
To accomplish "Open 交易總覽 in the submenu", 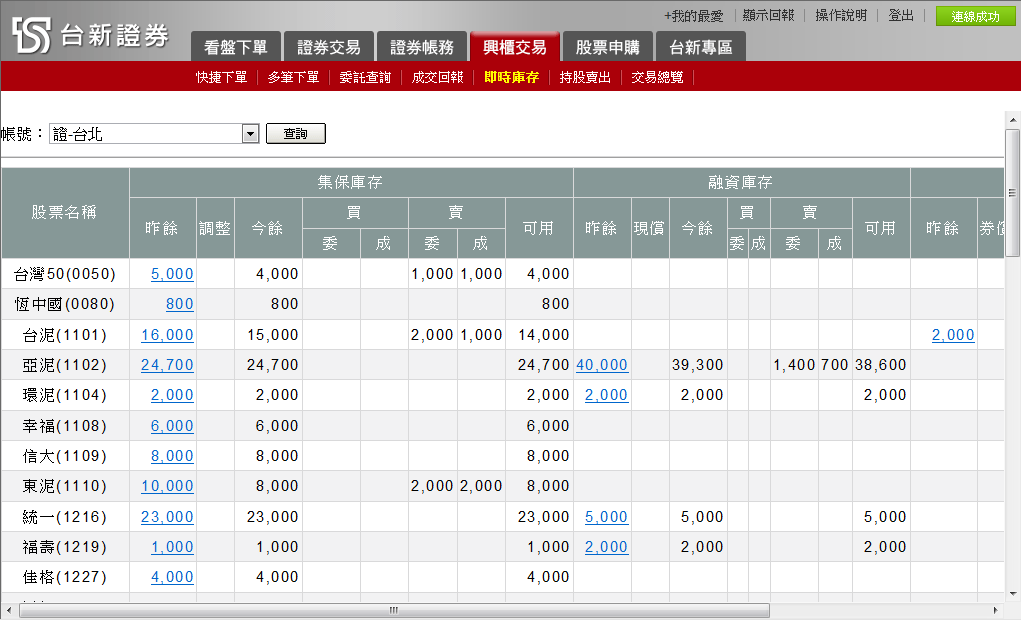I will point(657,77).
